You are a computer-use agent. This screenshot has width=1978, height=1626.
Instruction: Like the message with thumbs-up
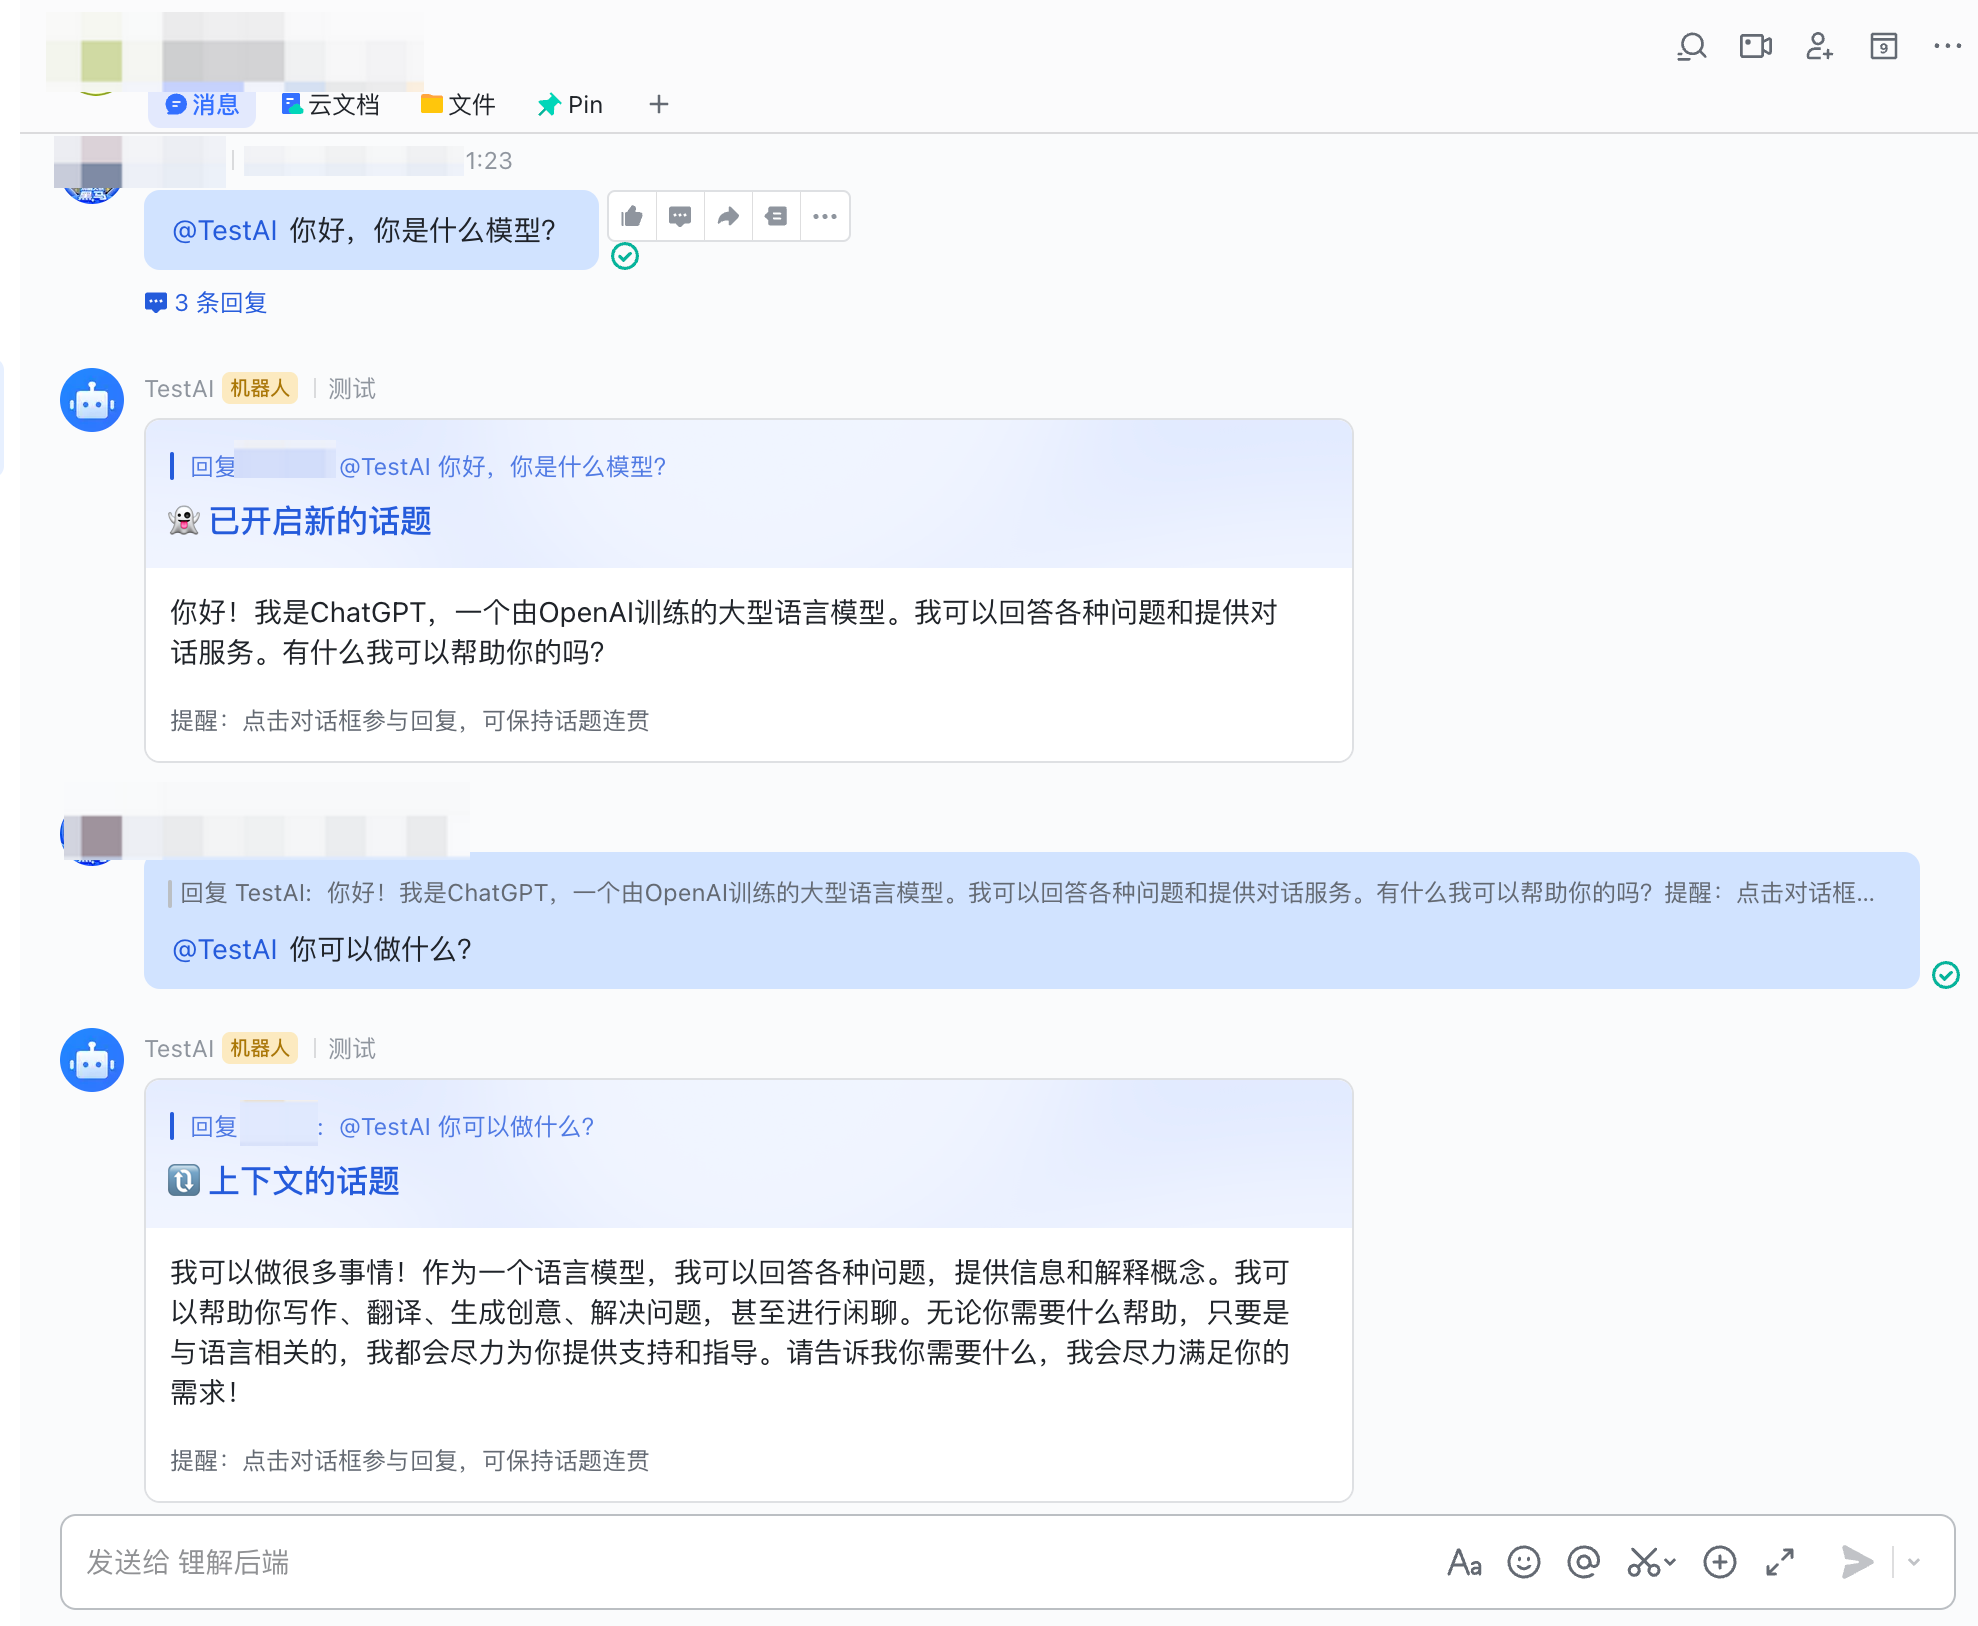(x=632, y=216)
